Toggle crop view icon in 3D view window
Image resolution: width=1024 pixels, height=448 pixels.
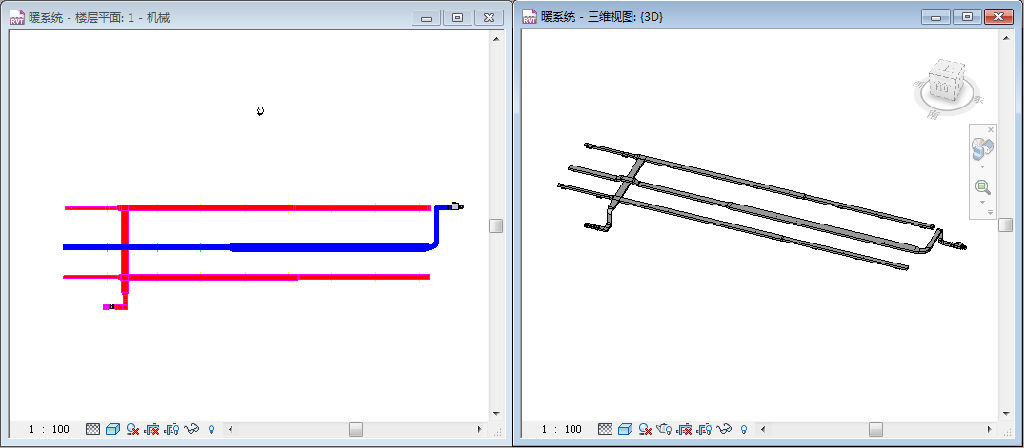(x=684, y=429)
